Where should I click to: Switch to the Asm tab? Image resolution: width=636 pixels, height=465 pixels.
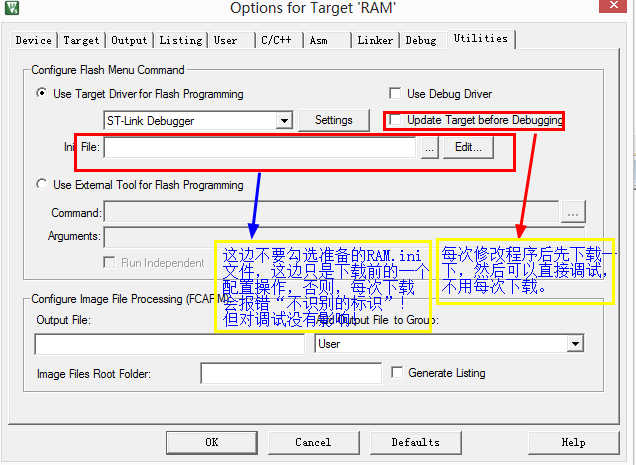click(327, 40)
